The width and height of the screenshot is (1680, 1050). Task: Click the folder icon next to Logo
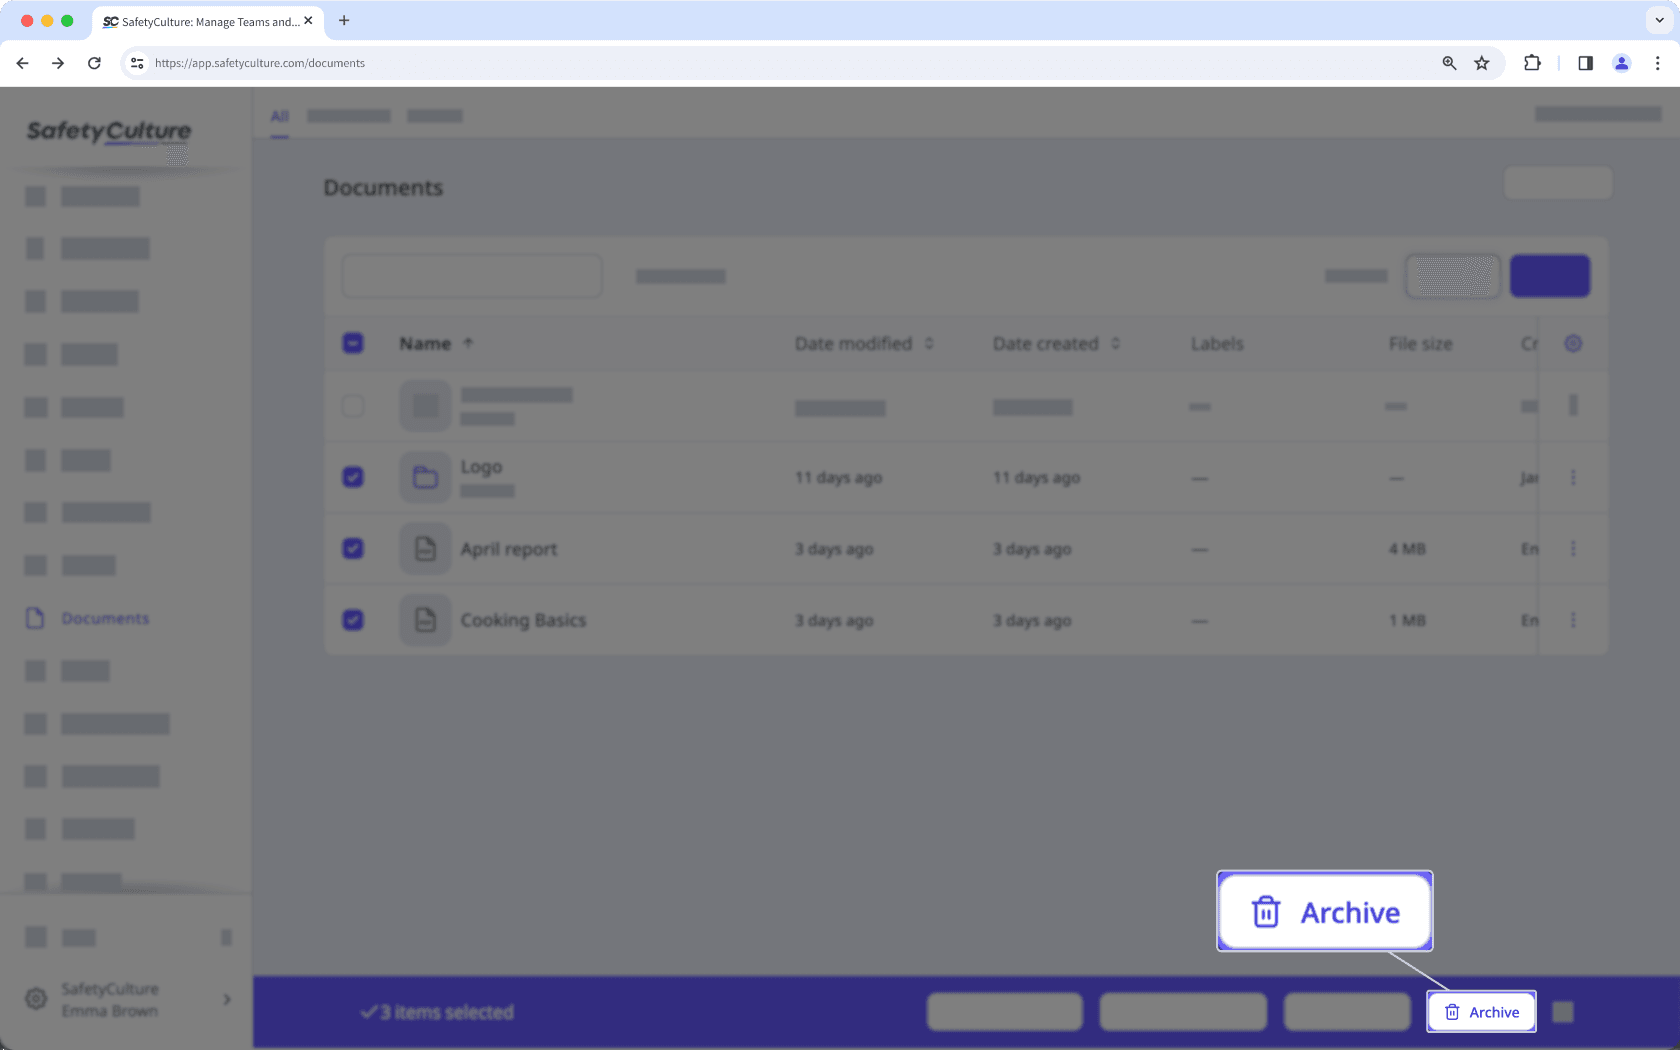coord(425,477)
